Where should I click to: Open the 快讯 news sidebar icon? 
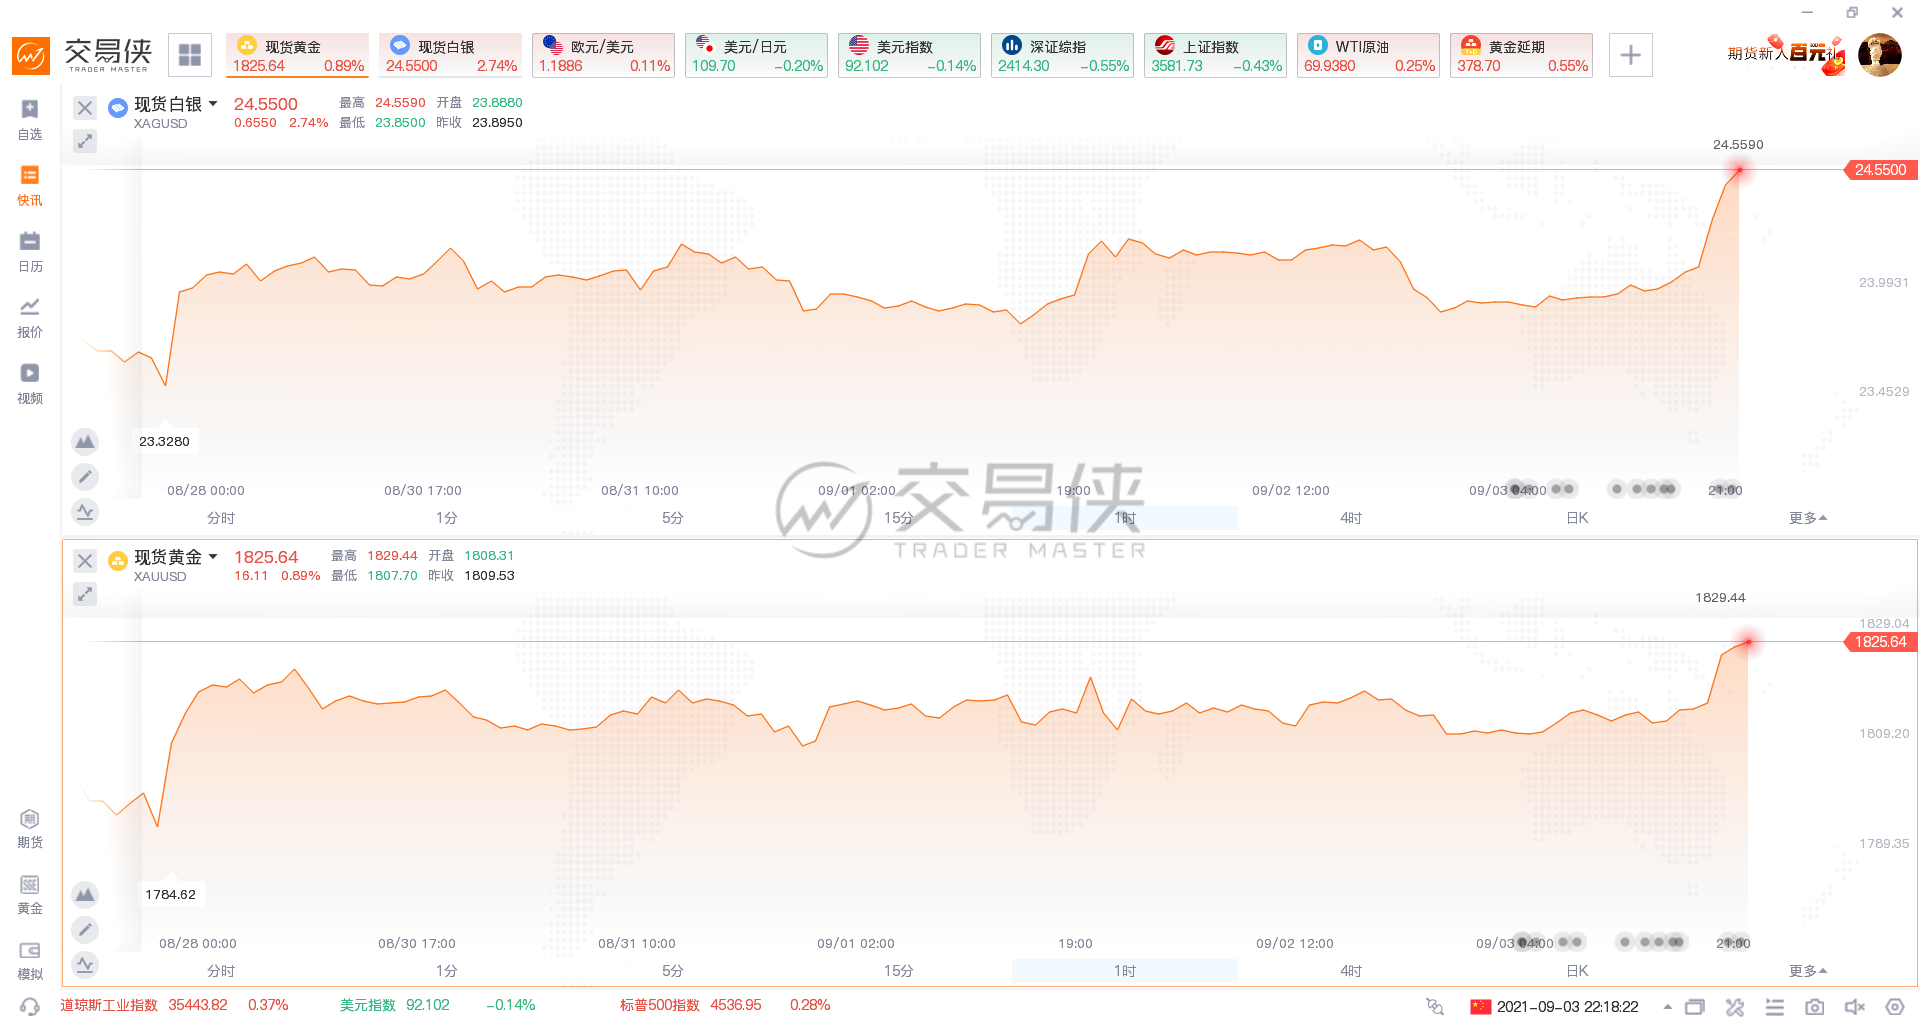(x=30, y=185)
